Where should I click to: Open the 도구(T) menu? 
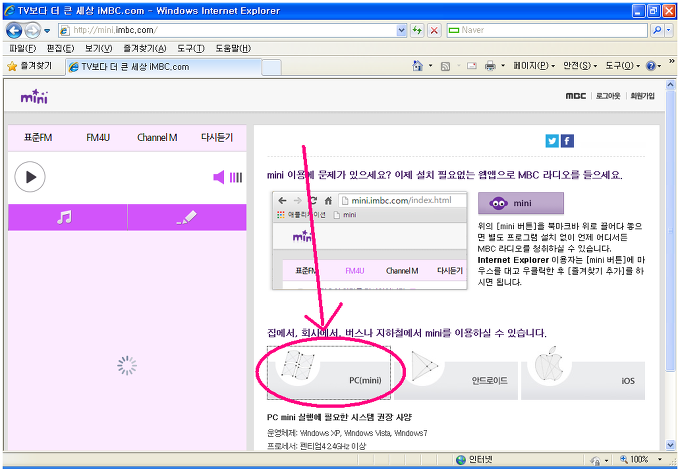(x=191, y=48)
